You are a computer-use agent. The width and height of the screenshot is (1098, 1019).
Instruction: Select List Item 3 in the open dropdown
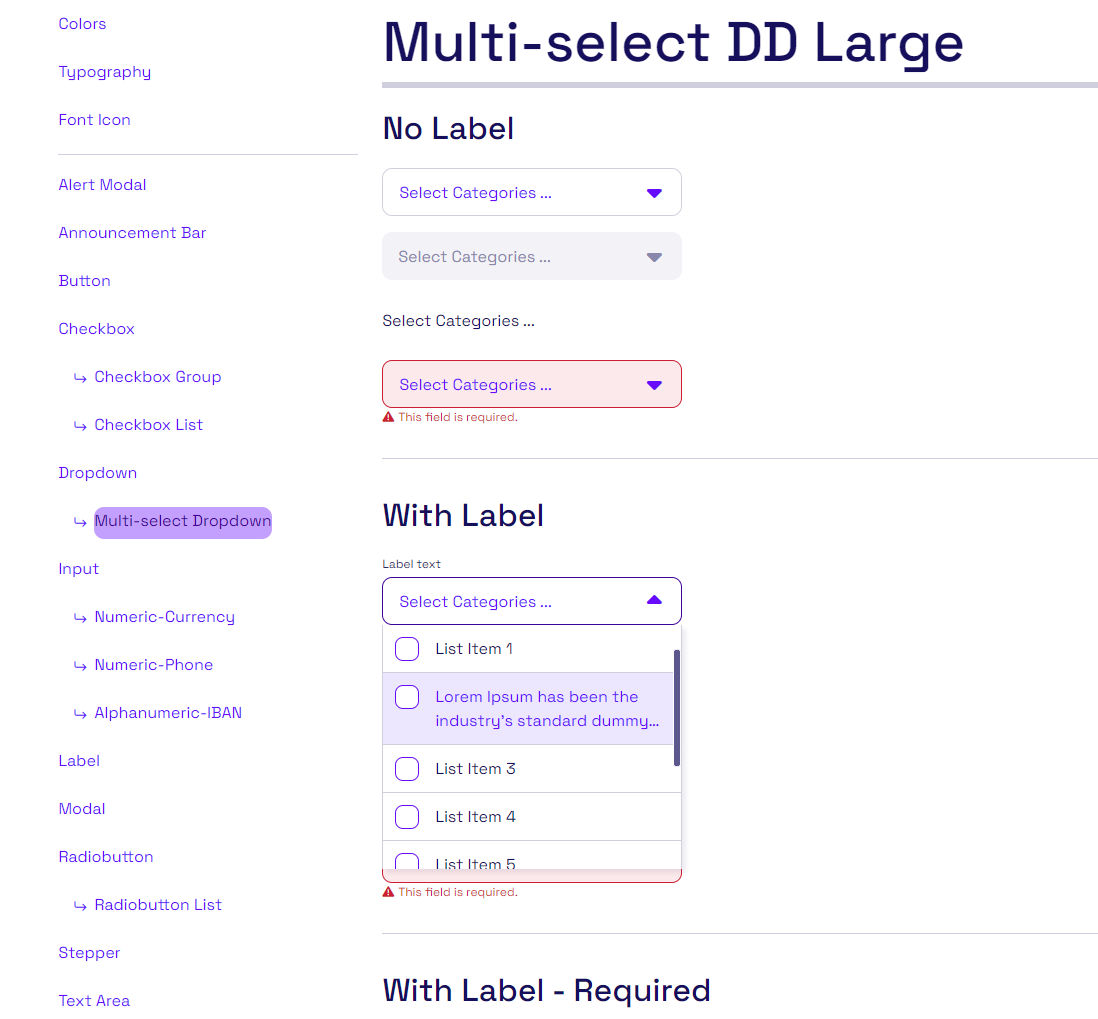[475, 768]
